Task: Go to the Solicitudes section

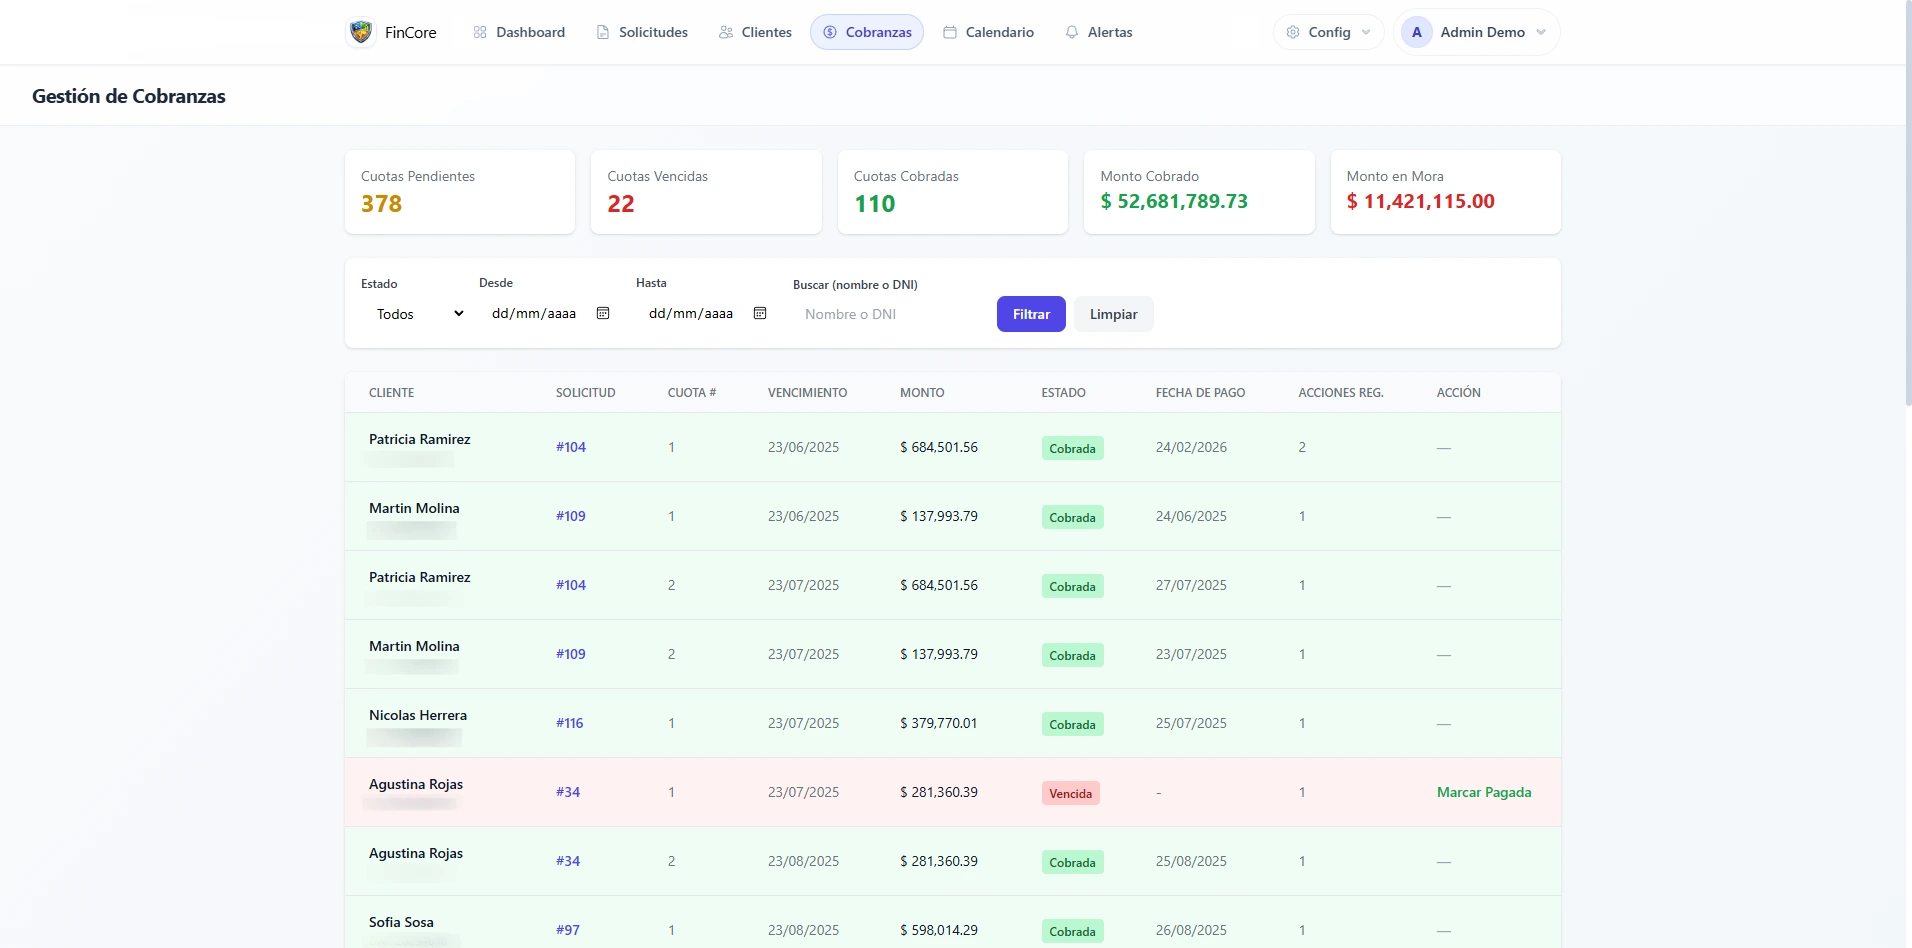Action: click(x=642, y=32)
